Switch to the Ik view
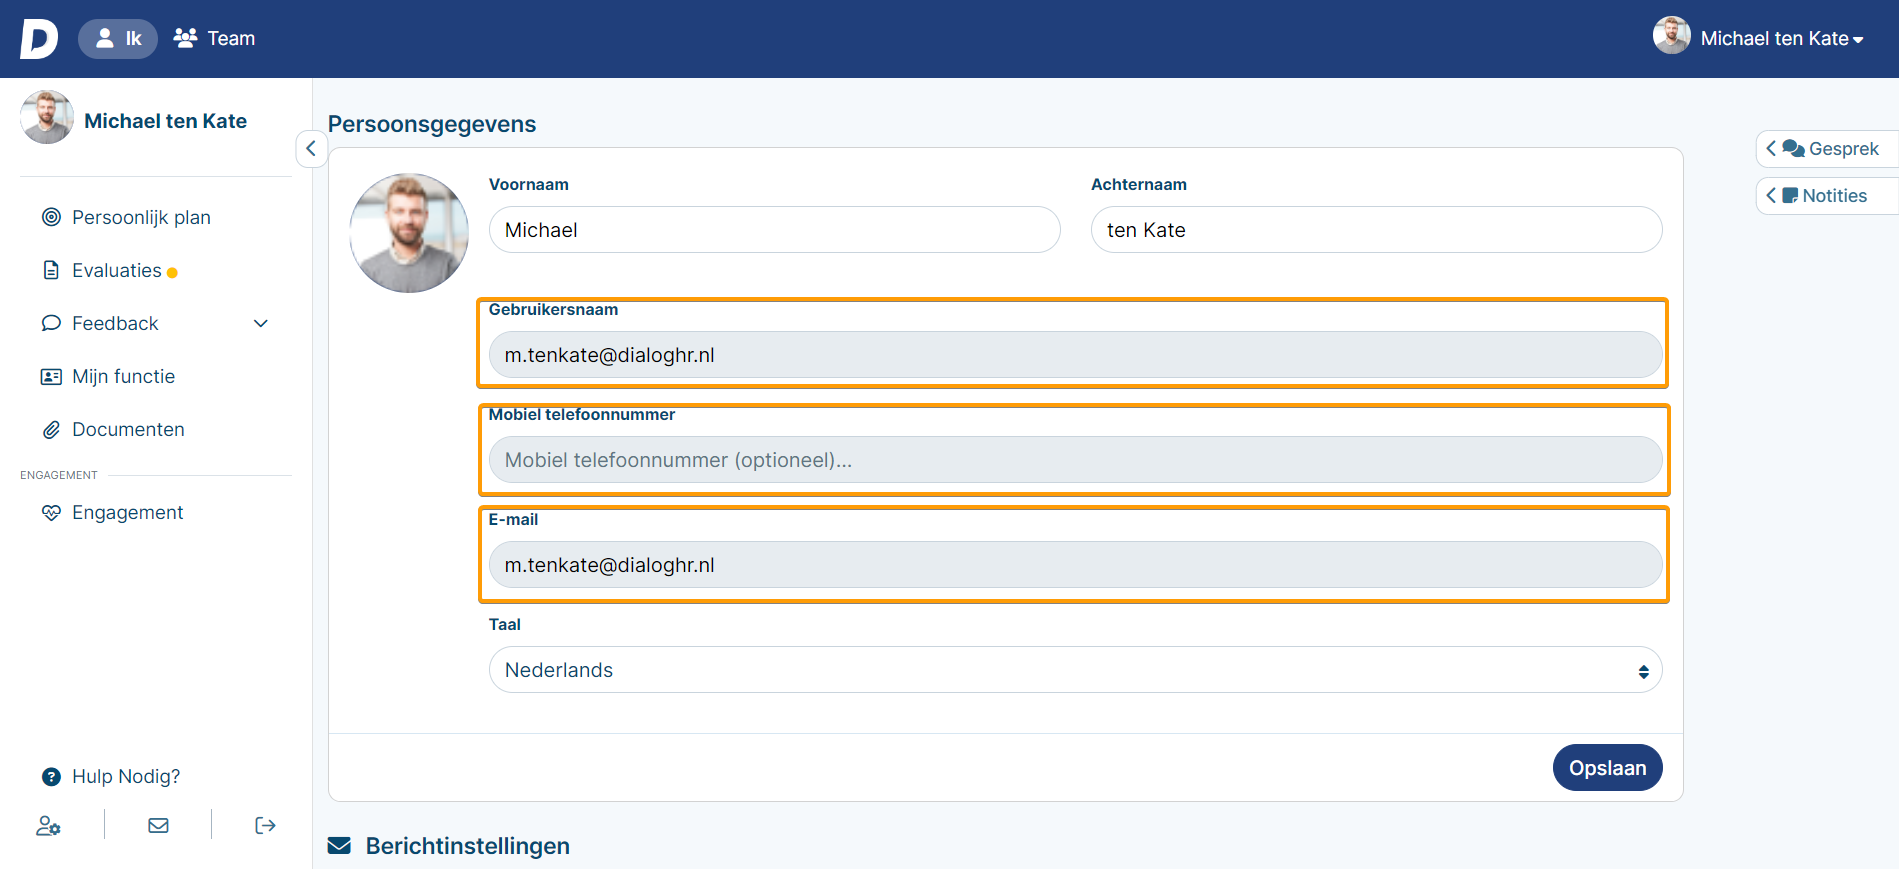This screenshot has width=1899, height=869. pyautogui.click(x=118, y=39)
